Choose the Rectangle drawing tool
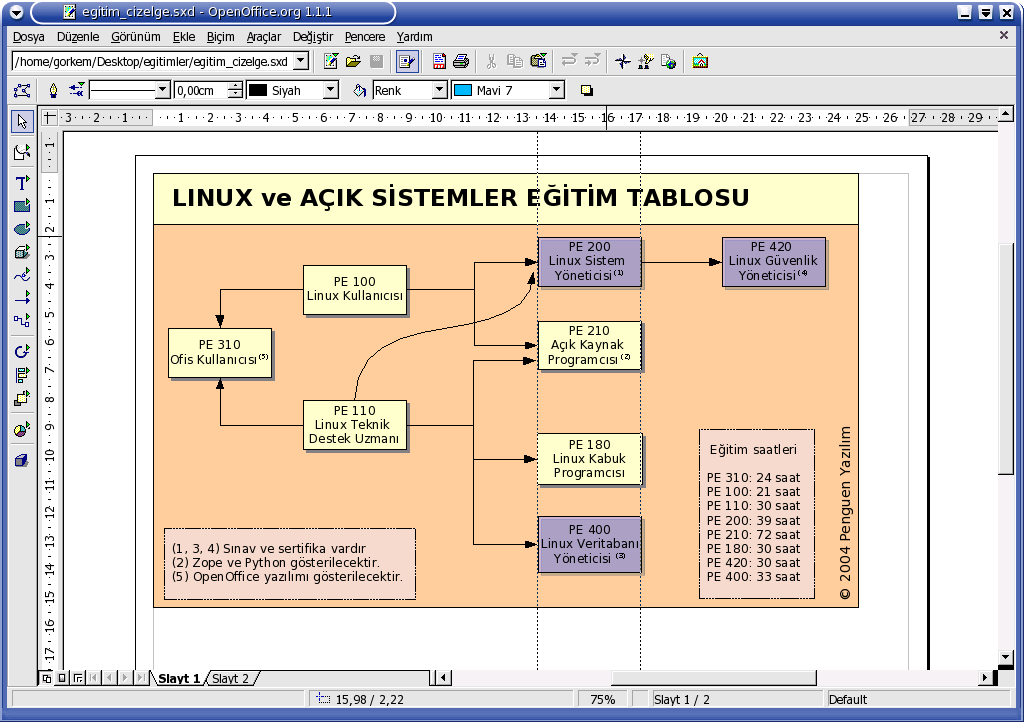The height and width of the screenshot is (722, 1024). tap(22, 206)
